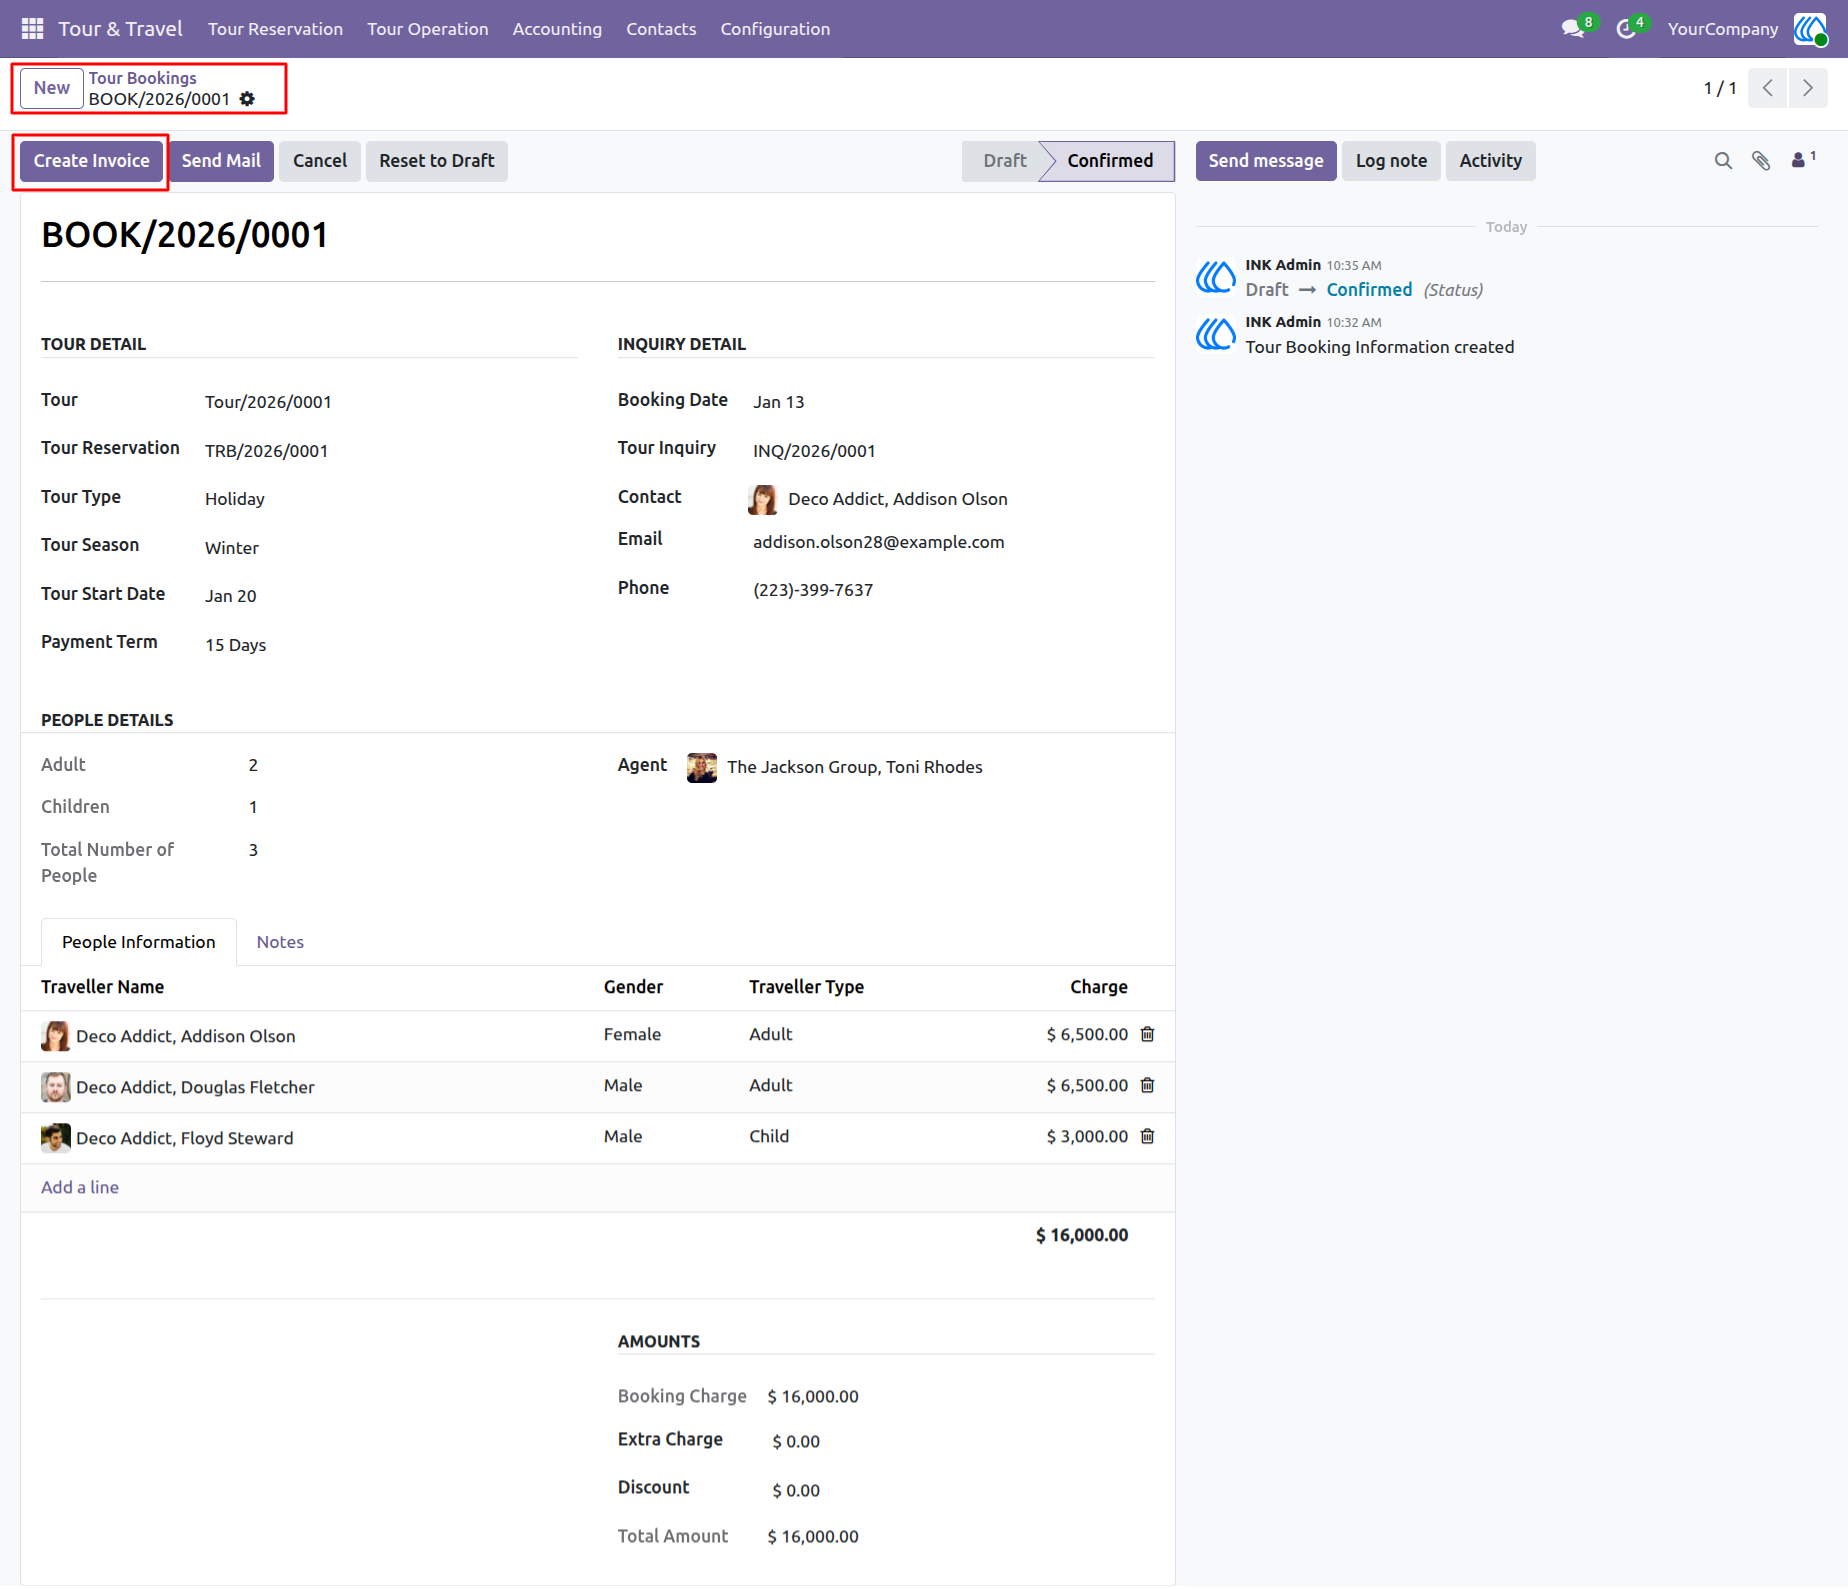Click INK Admin avatar on status change message
The width and height of the screenshot is (1848, 1589).
pos(1216,277)
